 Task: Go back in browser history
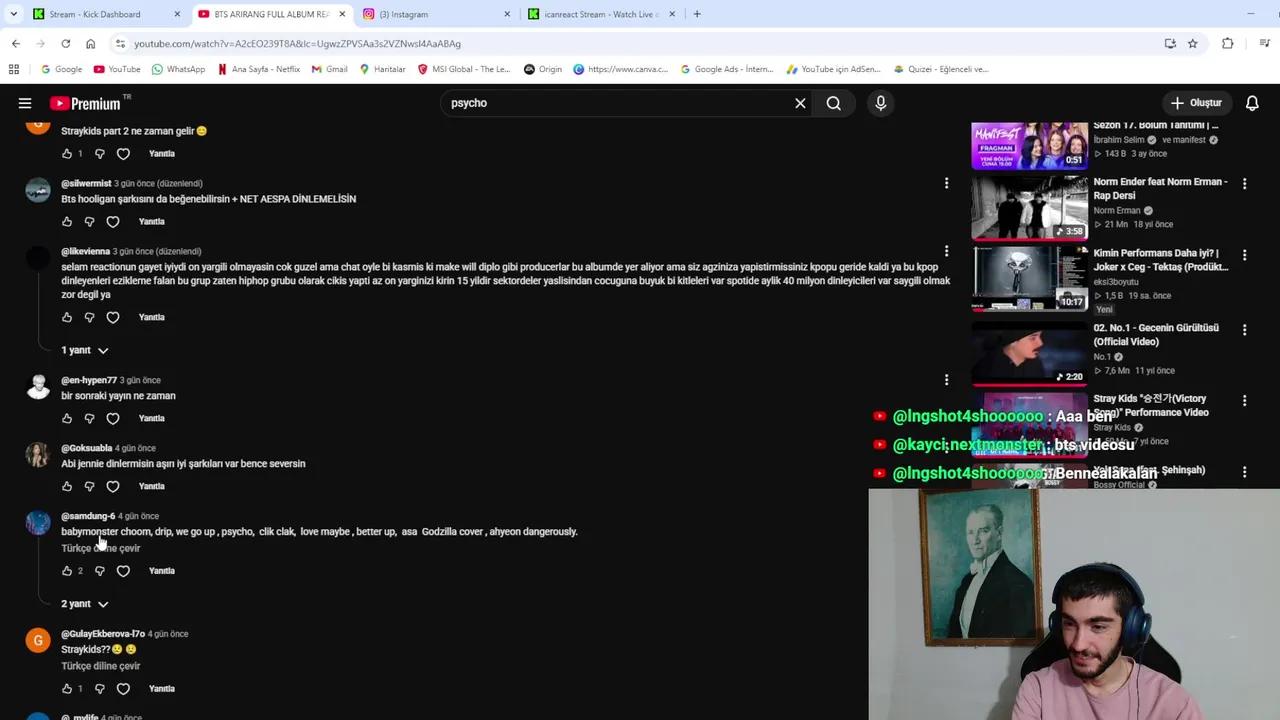tap(16, 44)
